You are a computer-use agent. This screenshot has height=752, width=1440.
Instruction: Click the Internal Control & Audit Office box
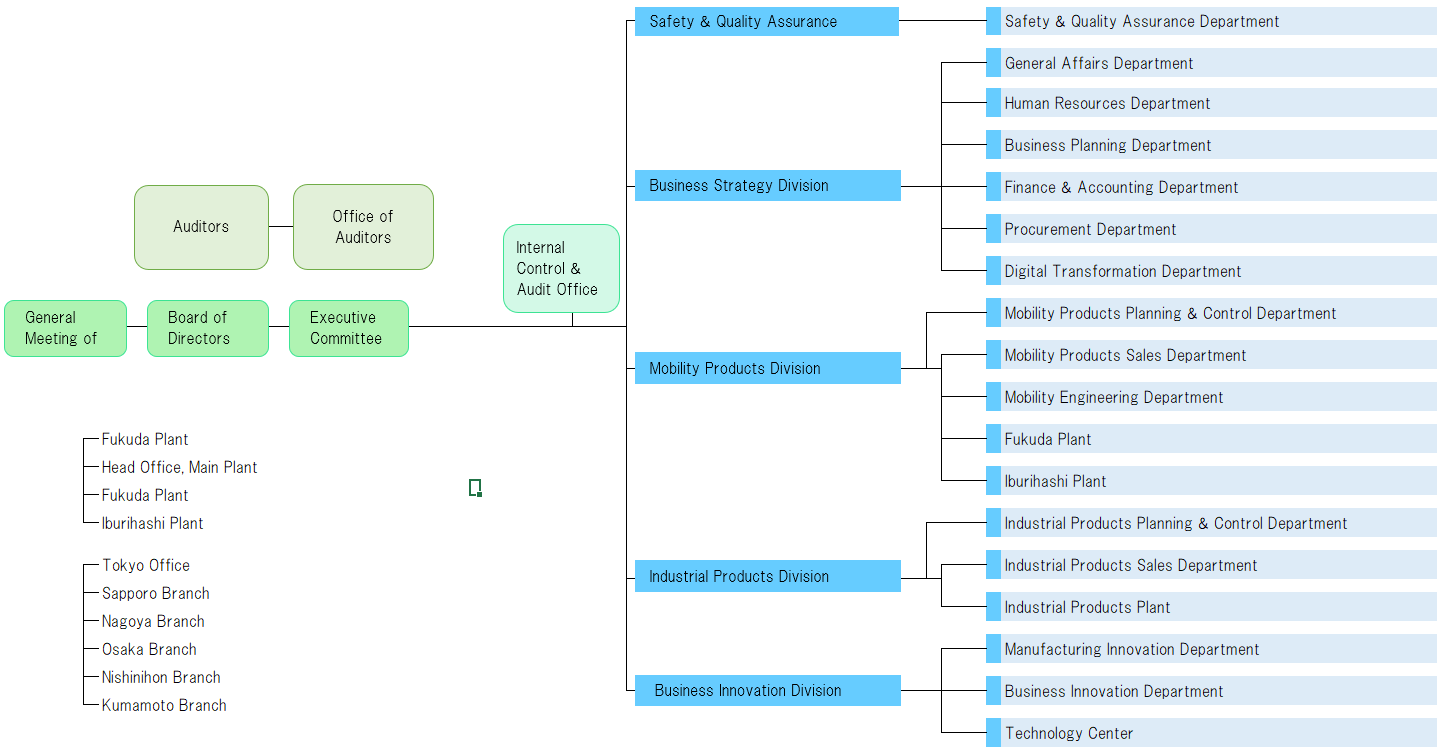pos(561,268)
